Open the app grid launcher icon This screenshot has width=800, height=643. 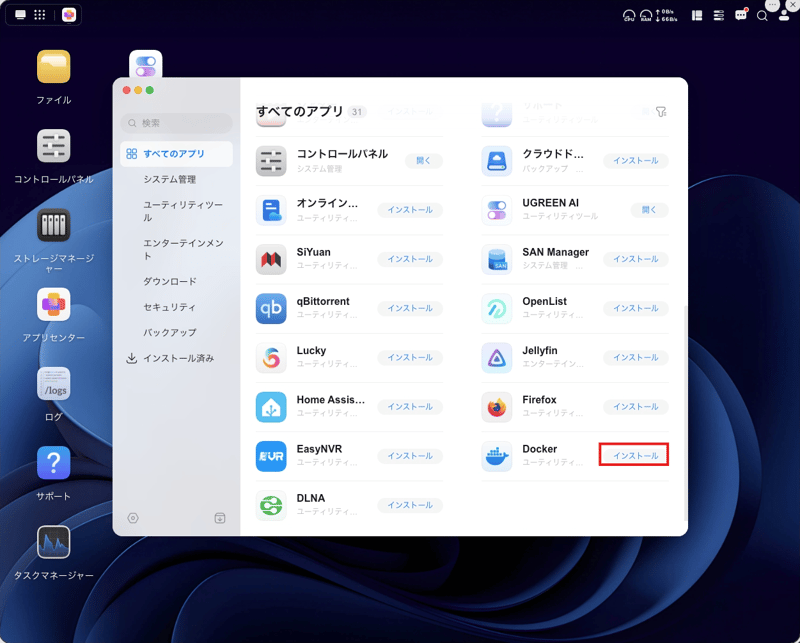click(40, 14)
